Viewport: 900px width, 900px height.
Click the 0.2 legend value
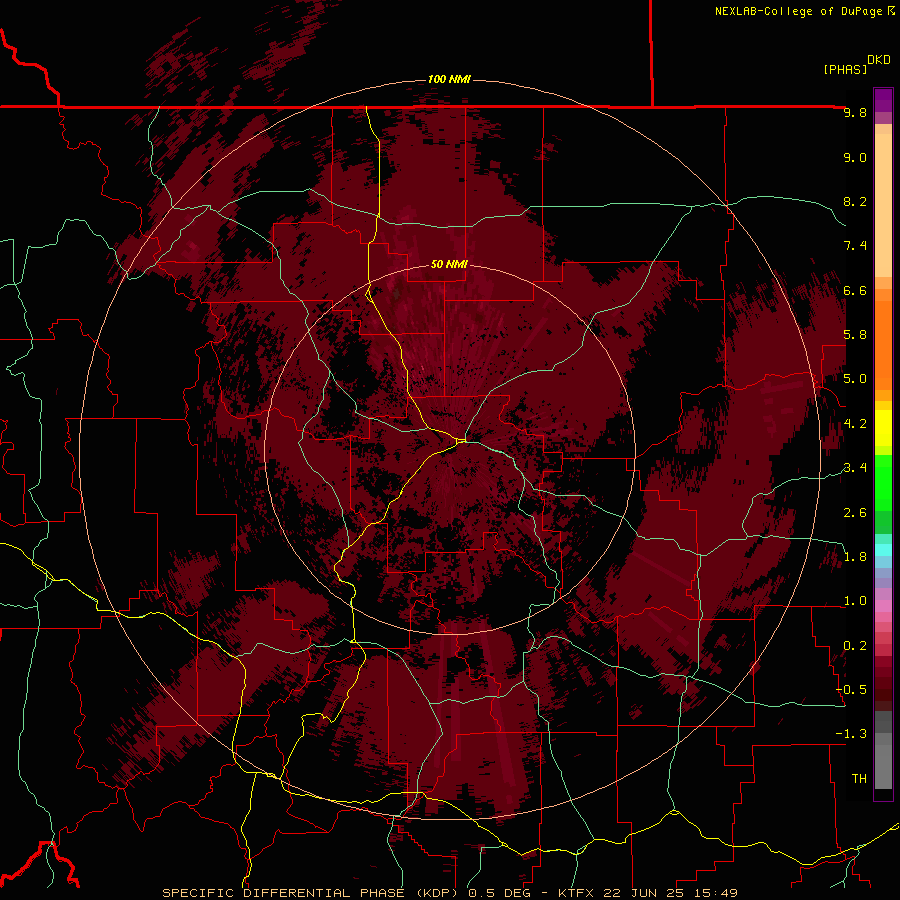point(855,645)
